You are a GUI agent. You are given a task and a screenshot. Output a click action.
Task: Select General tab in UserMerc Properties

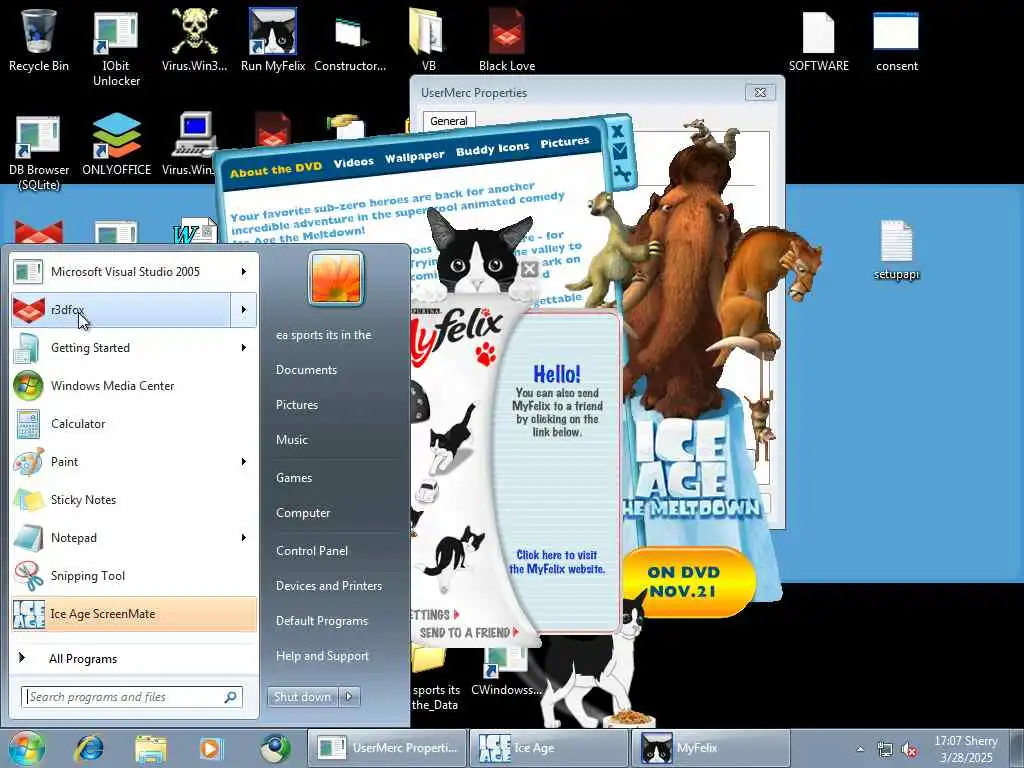449,121
